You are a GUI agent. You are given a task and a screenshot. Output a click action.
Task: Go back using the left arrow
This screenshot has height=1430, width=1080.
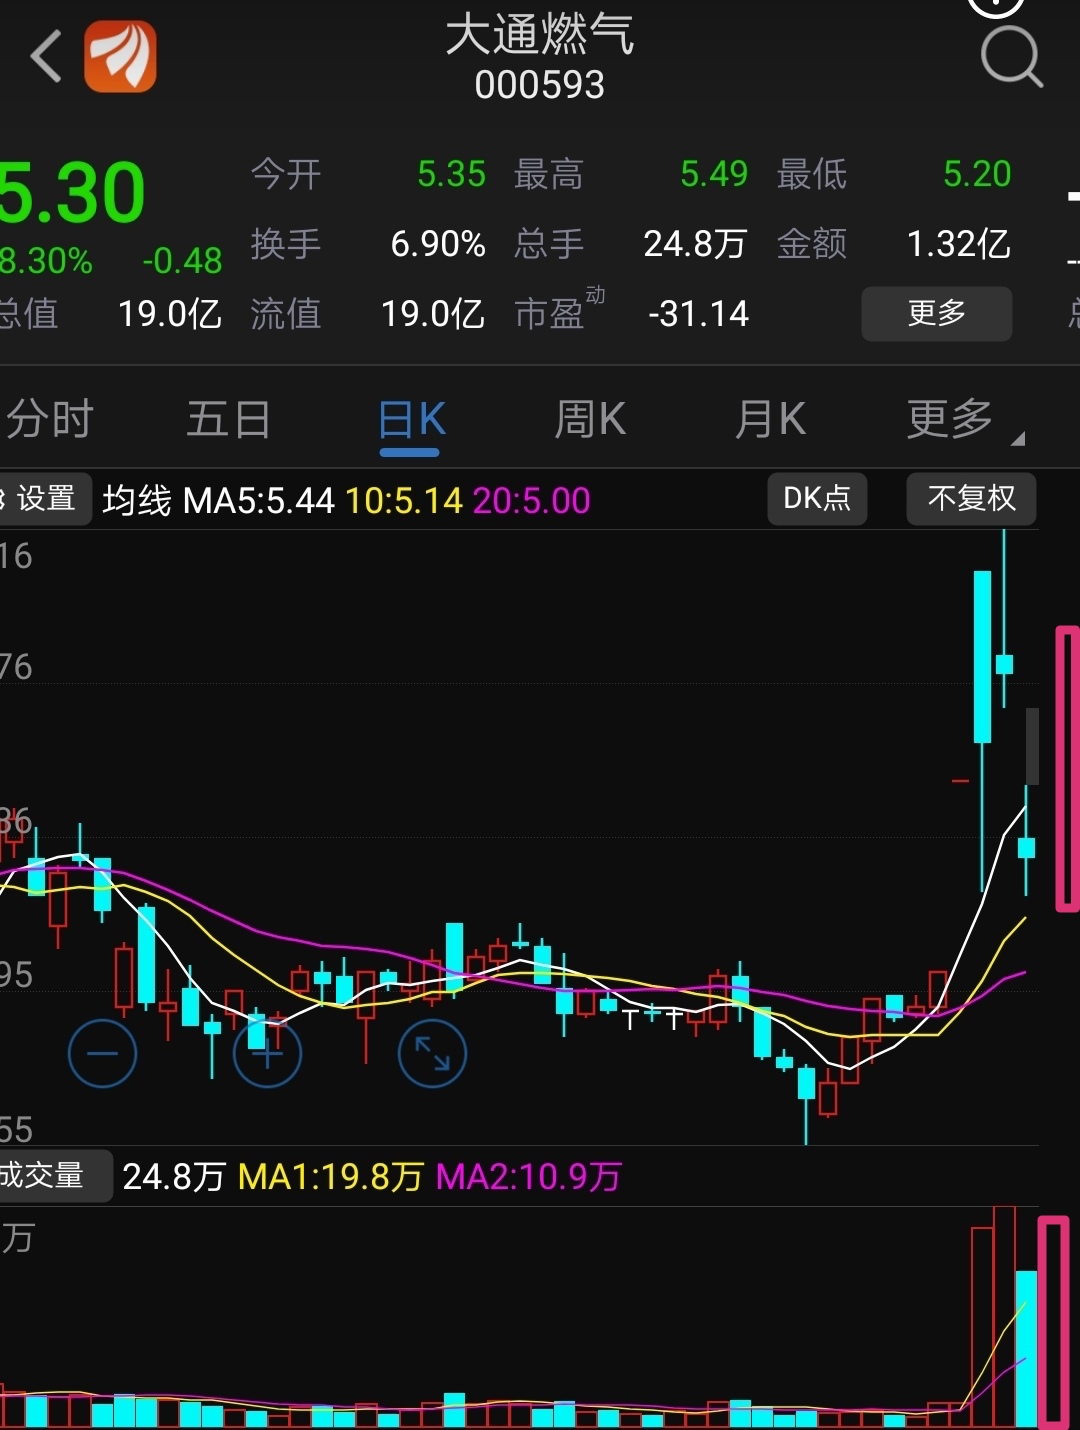pyautogui.click(x=46, y=56)
